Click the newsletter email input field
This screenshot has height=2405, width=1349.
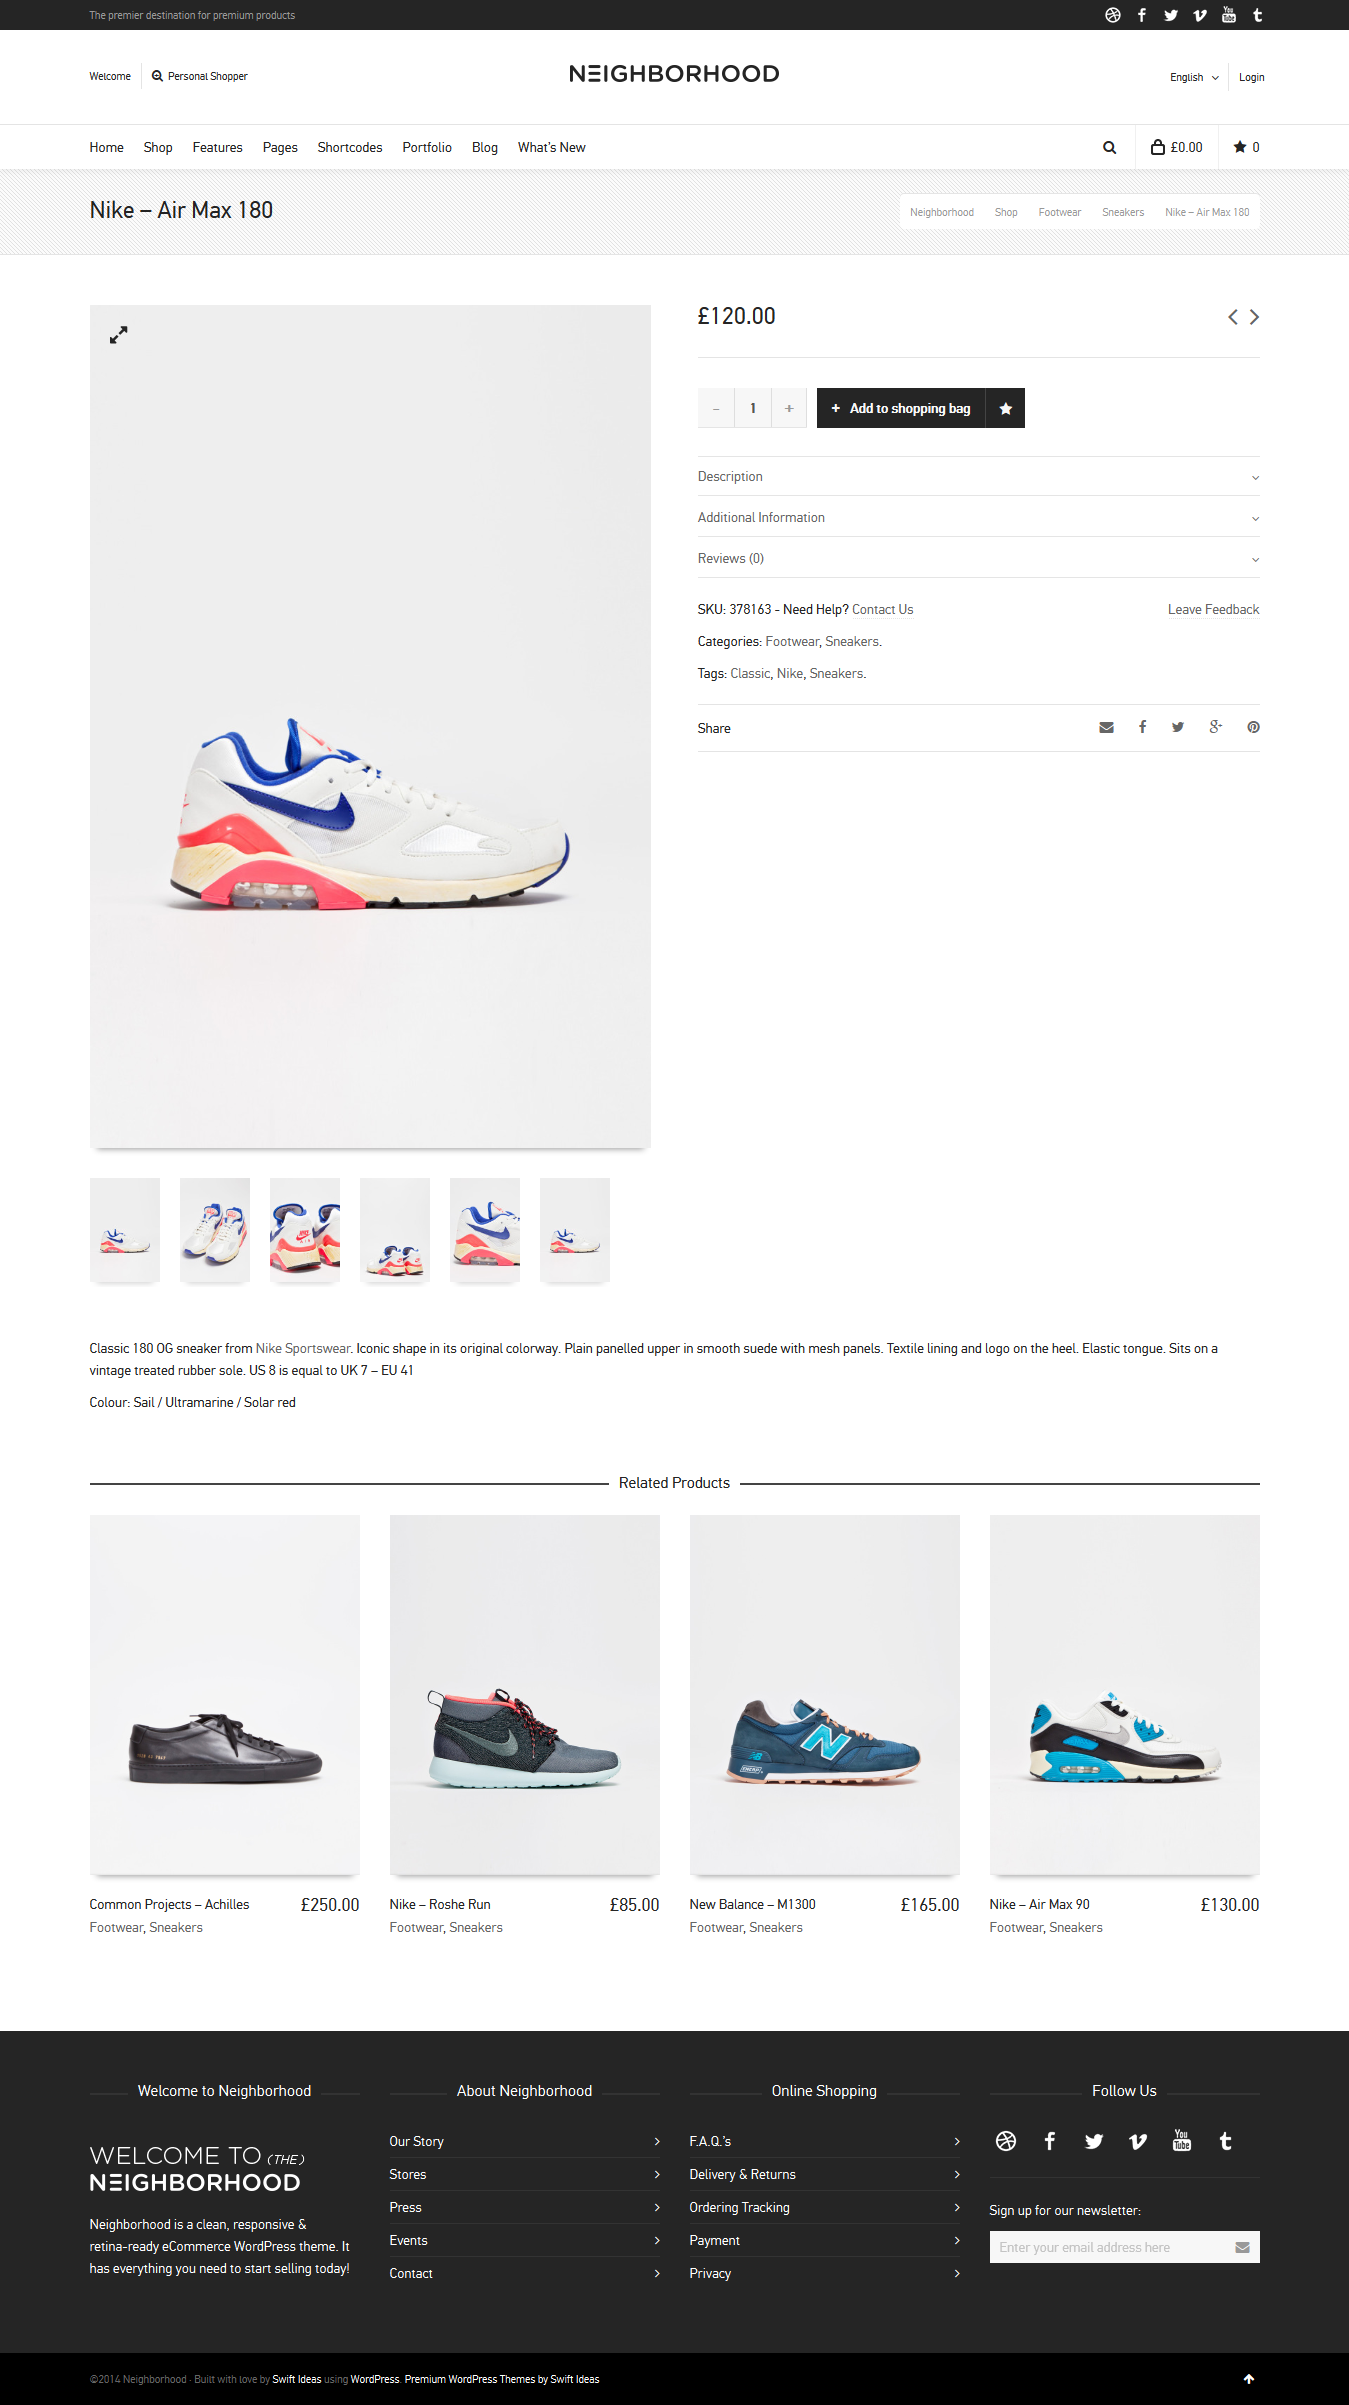(x=1110, y=2247)
